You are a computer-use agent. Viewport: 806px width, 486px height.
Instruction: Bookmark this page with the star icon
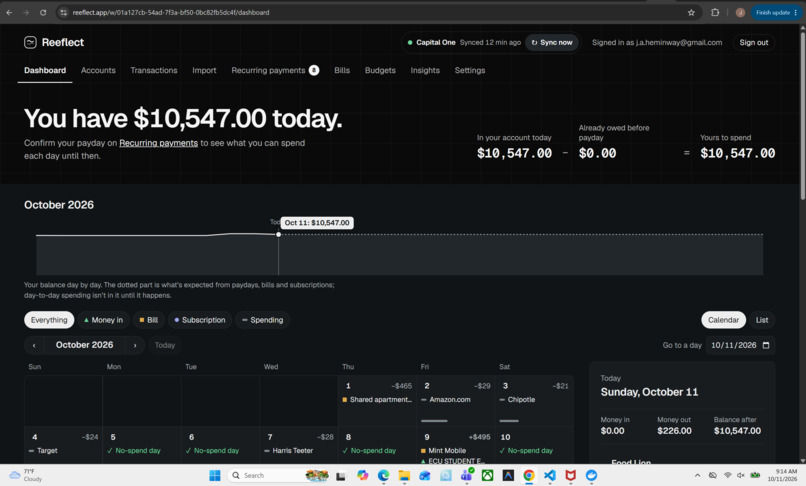(691, 12)
